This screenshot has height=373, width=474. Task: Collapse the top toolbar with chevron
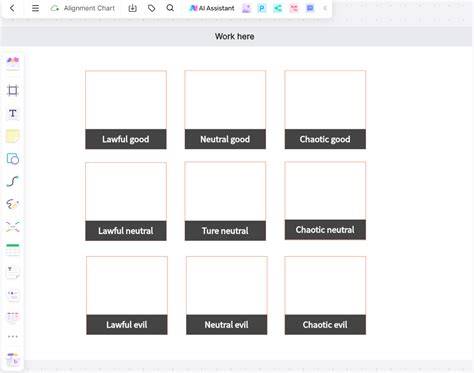(x=325, y=8)
